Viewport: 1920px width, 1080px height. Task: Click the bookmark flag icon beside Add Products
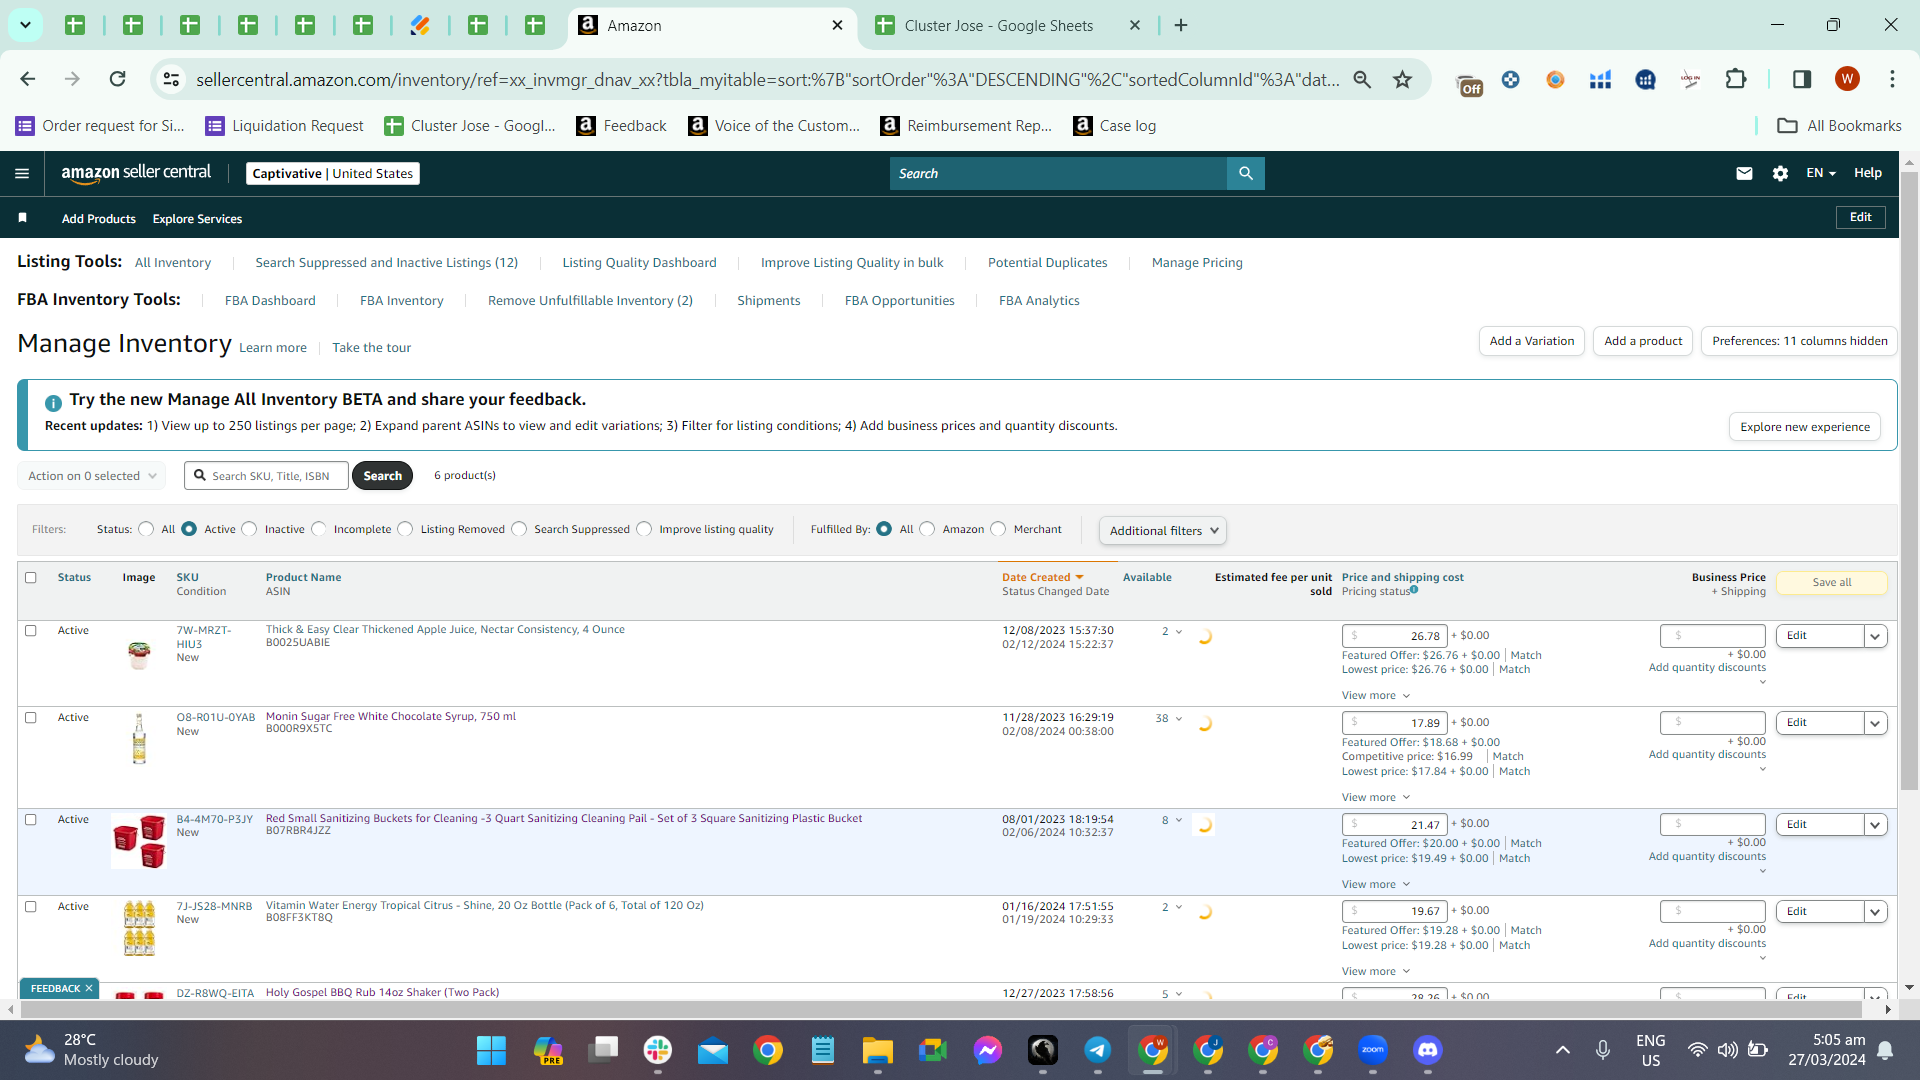coord(22,218)
